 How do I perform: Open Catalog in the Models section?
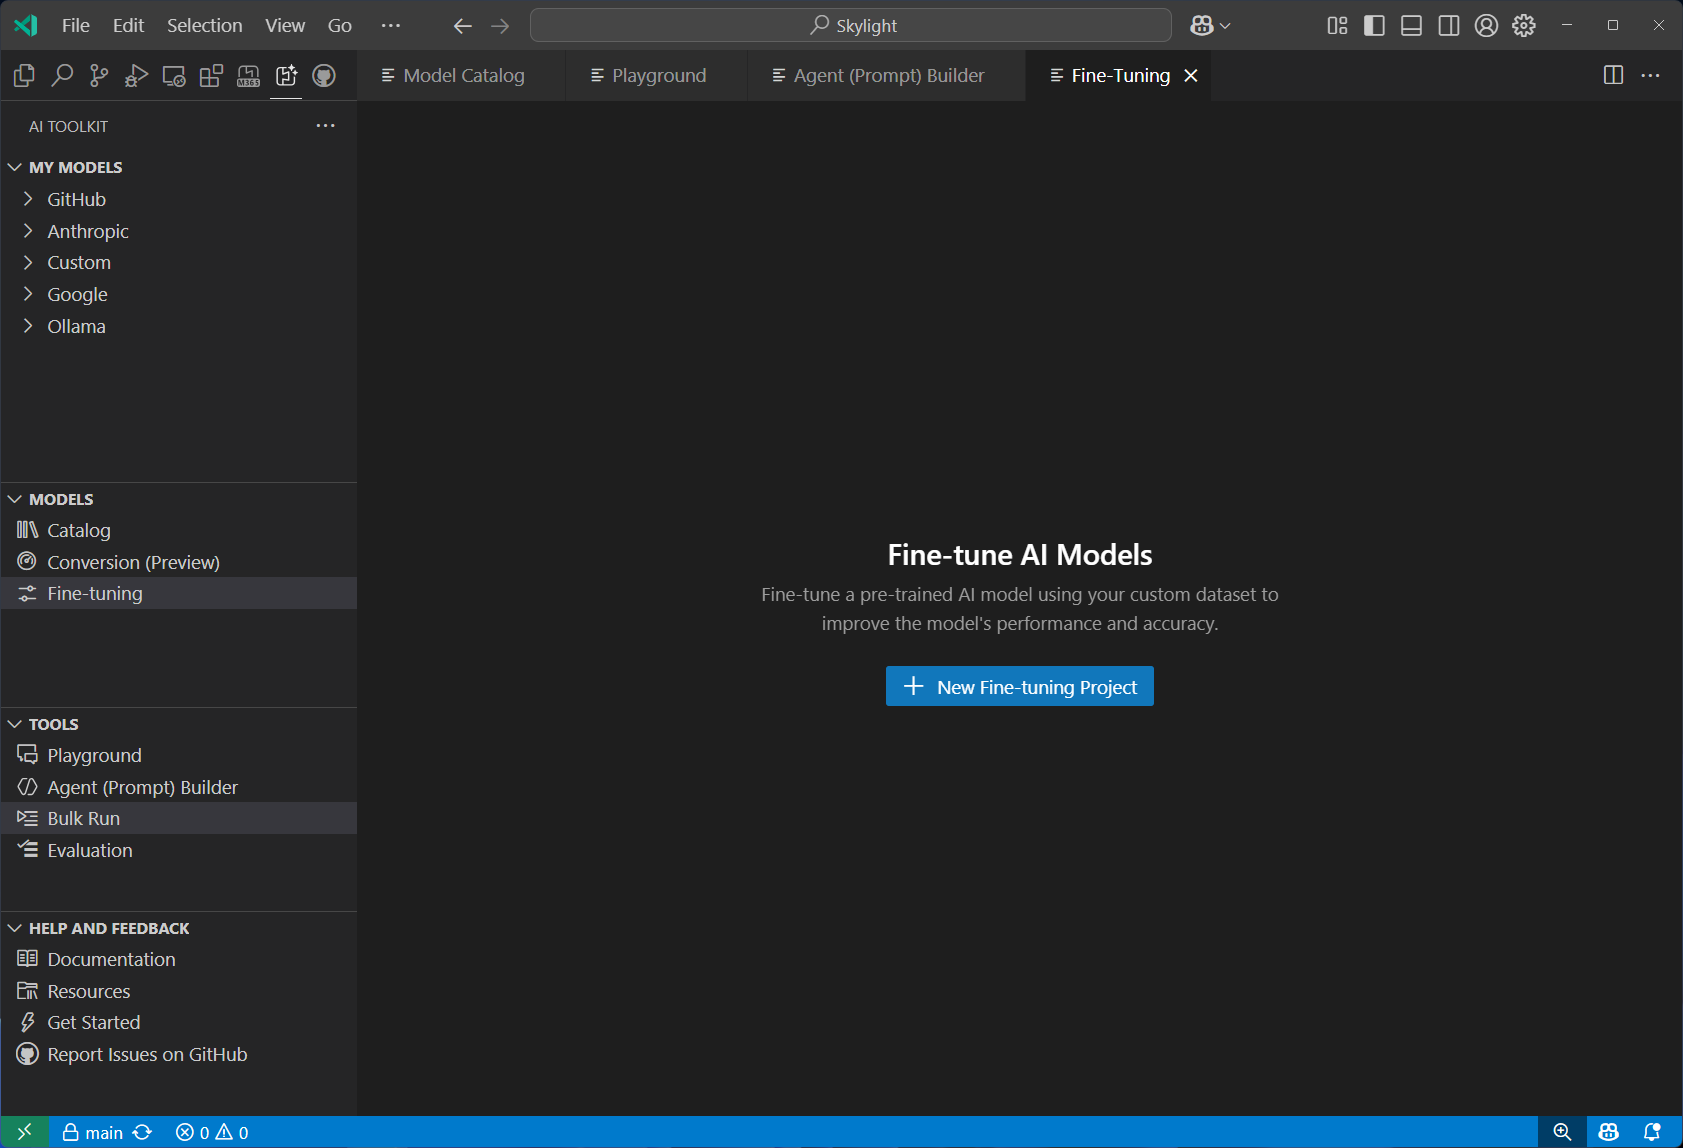[x=179, y=531]
